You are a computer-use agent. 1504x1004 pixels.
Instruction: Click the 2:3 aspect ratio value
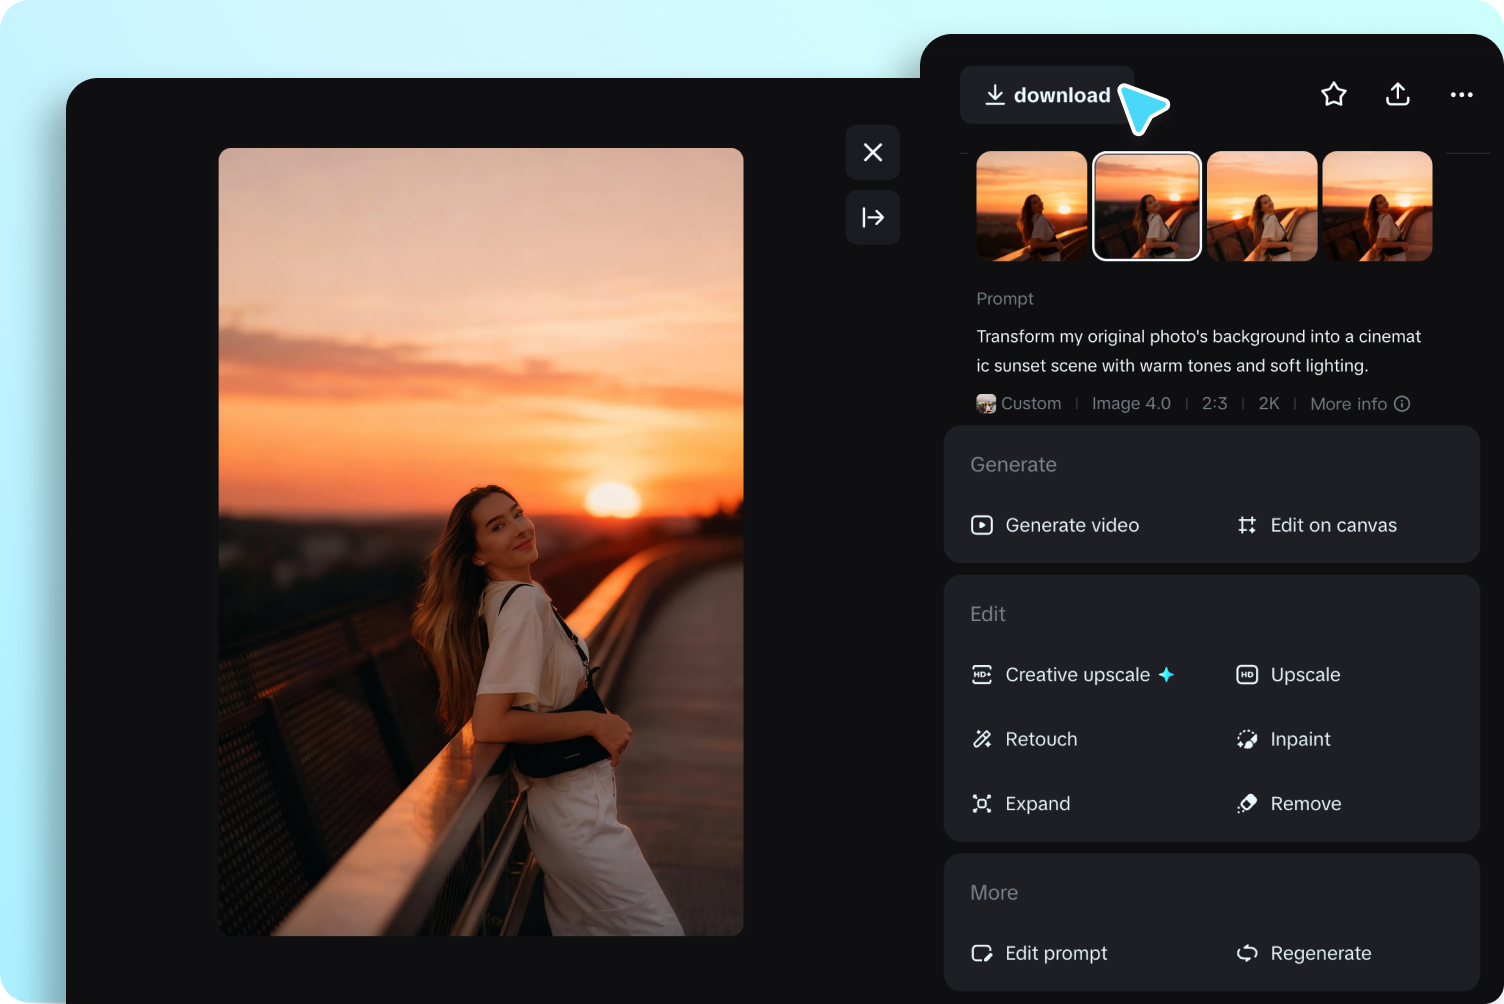pyautogui.click(x=1214, y=404)
